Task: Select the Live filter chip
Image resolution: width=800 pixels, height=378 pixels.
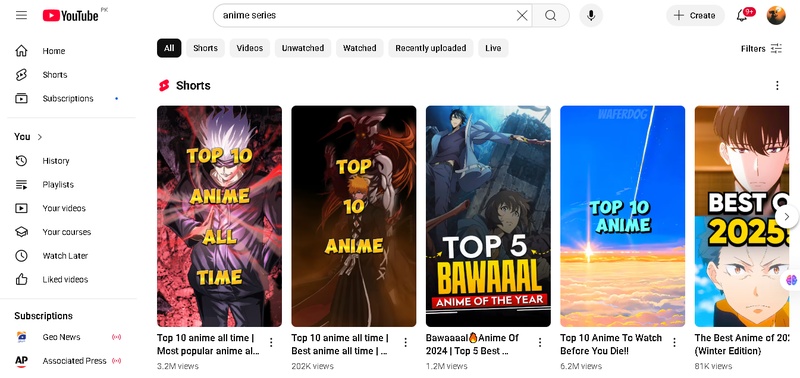Action: point(493,48)
